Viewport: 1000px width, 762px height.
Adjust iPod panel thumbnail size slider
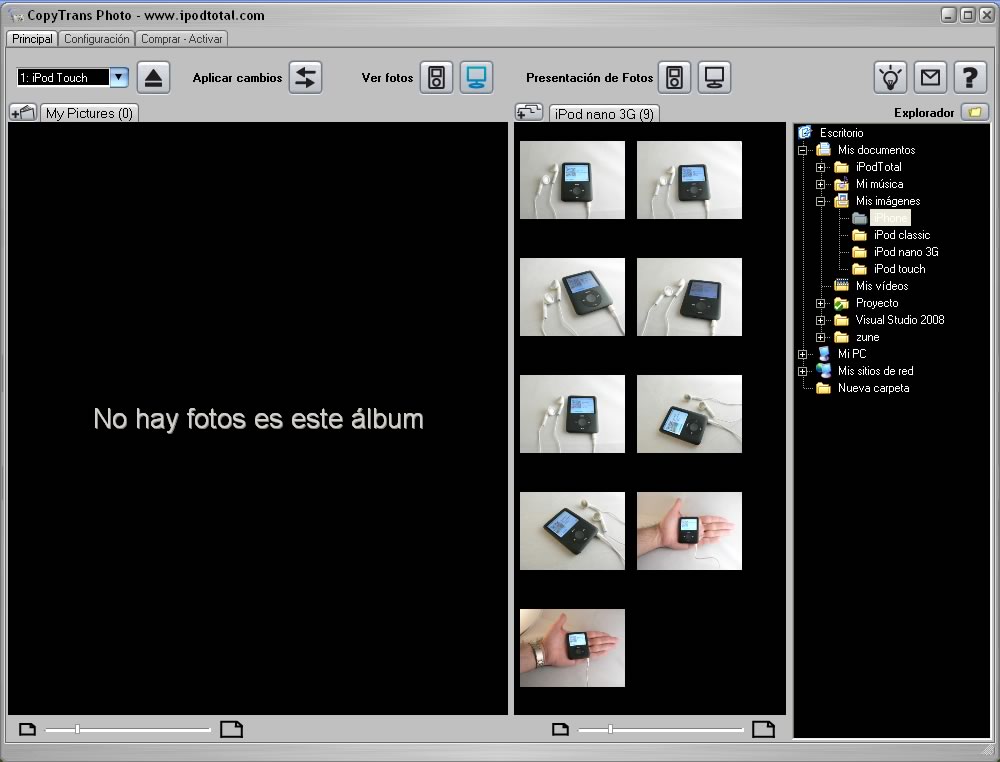point(610,729)
